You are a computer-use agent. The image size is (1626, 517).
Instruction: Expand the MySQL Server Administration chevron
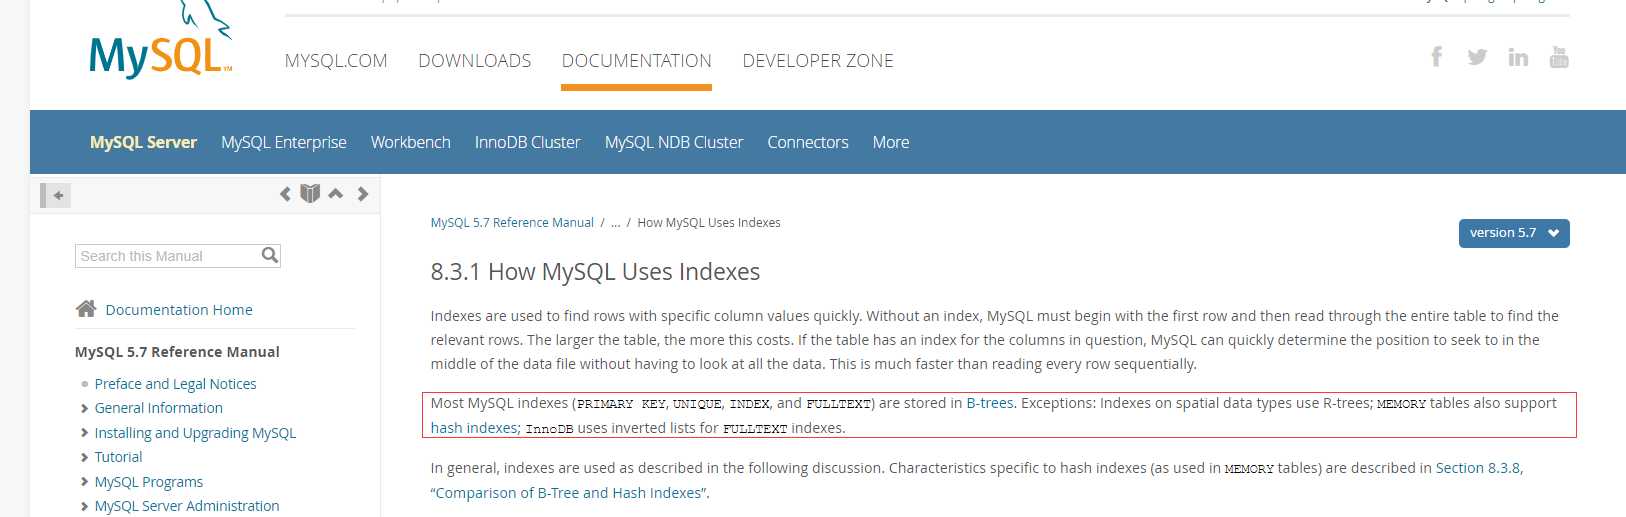(x=84, y=506)
